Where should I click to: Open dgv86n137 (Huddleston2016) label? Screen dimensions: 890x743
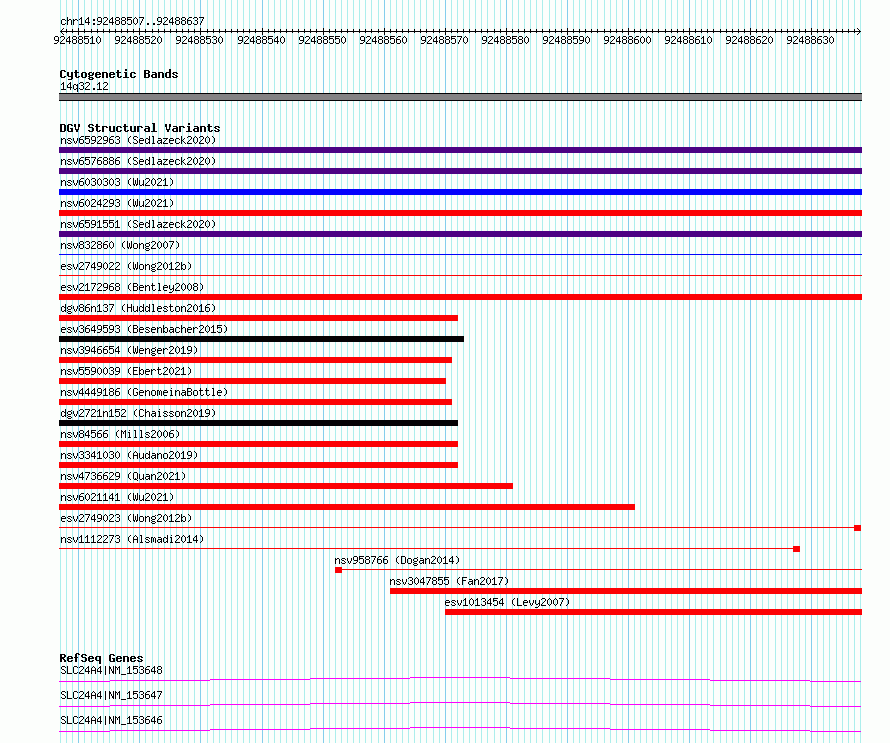138,308
